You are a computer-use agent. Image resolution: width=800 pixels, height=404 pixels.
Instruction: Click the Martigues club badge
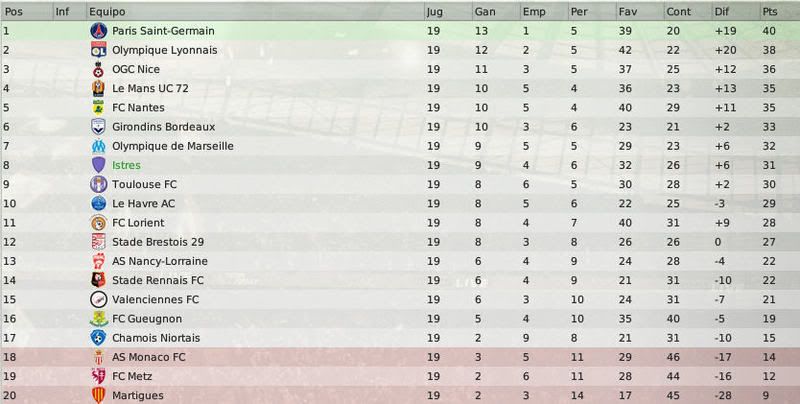98,395
